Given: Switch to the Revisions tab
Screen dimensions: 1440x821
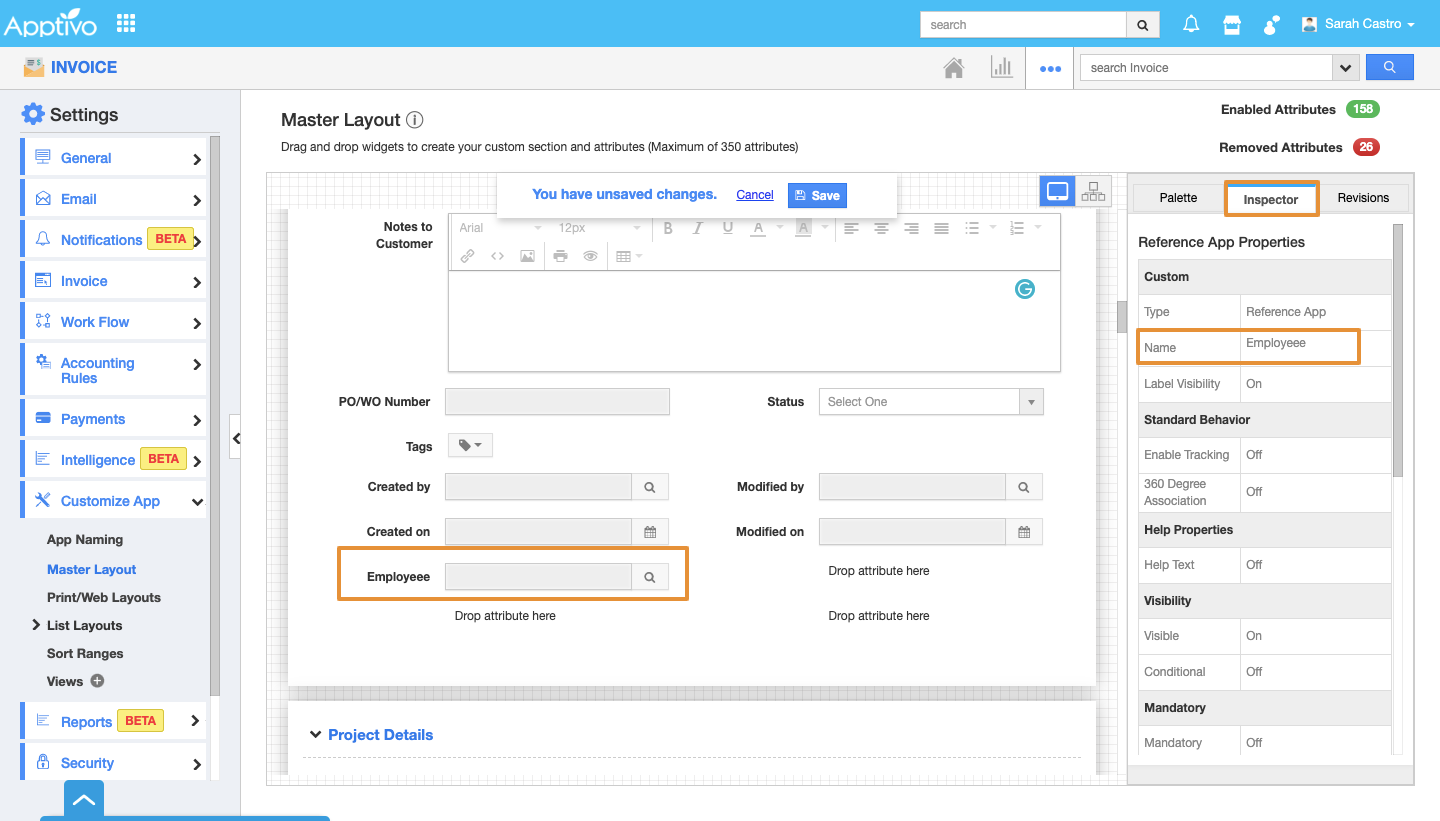Looking at the screenshot, I should point(1363,198).
